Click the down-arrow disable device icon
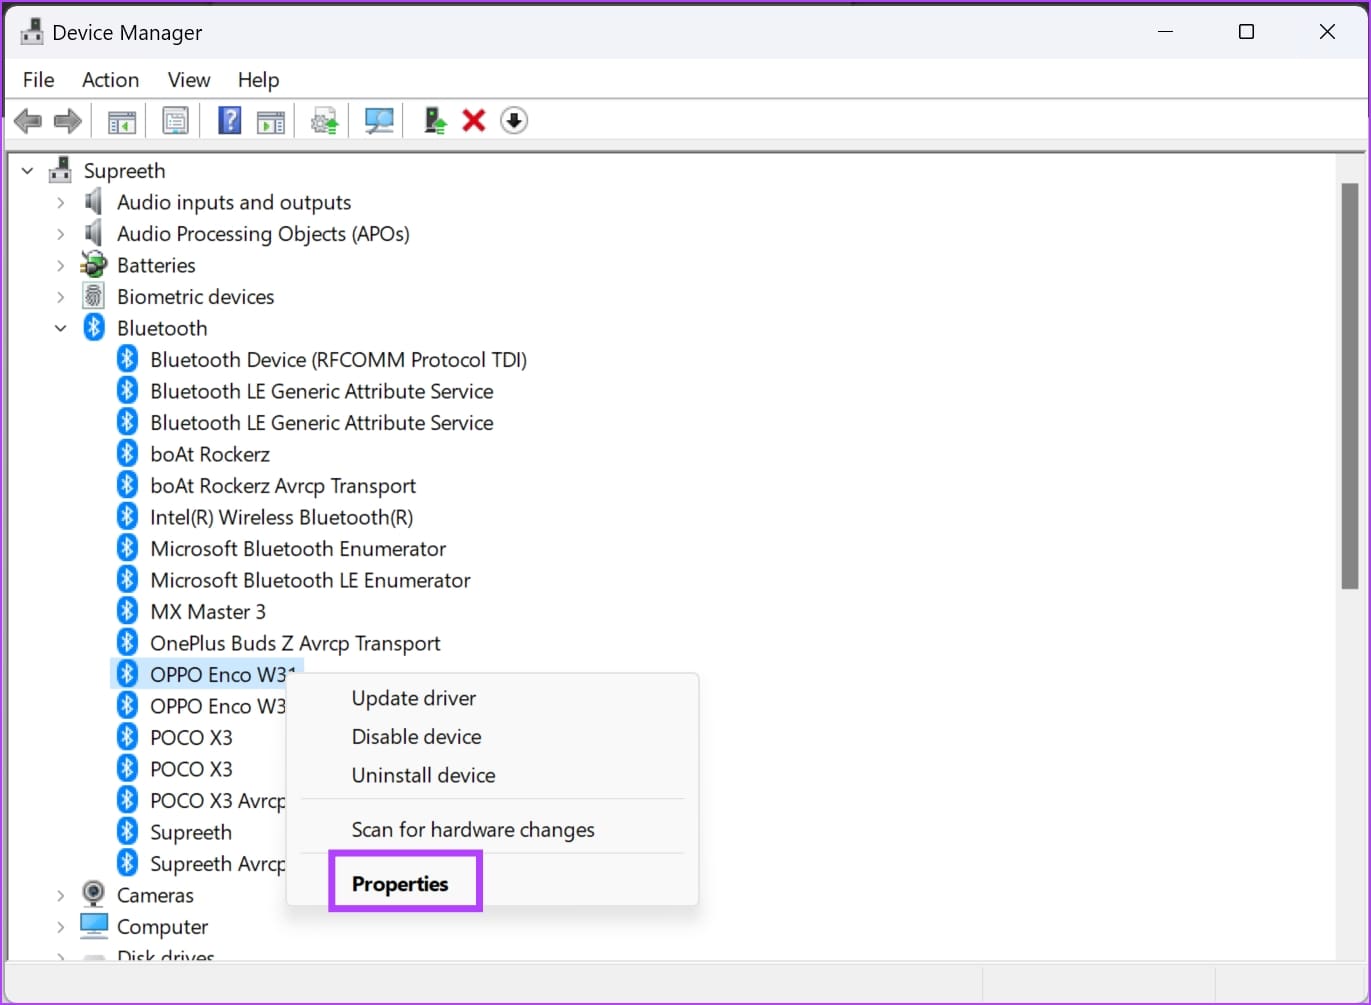This screenshot has width=1371, height=1005. (514, 121)
